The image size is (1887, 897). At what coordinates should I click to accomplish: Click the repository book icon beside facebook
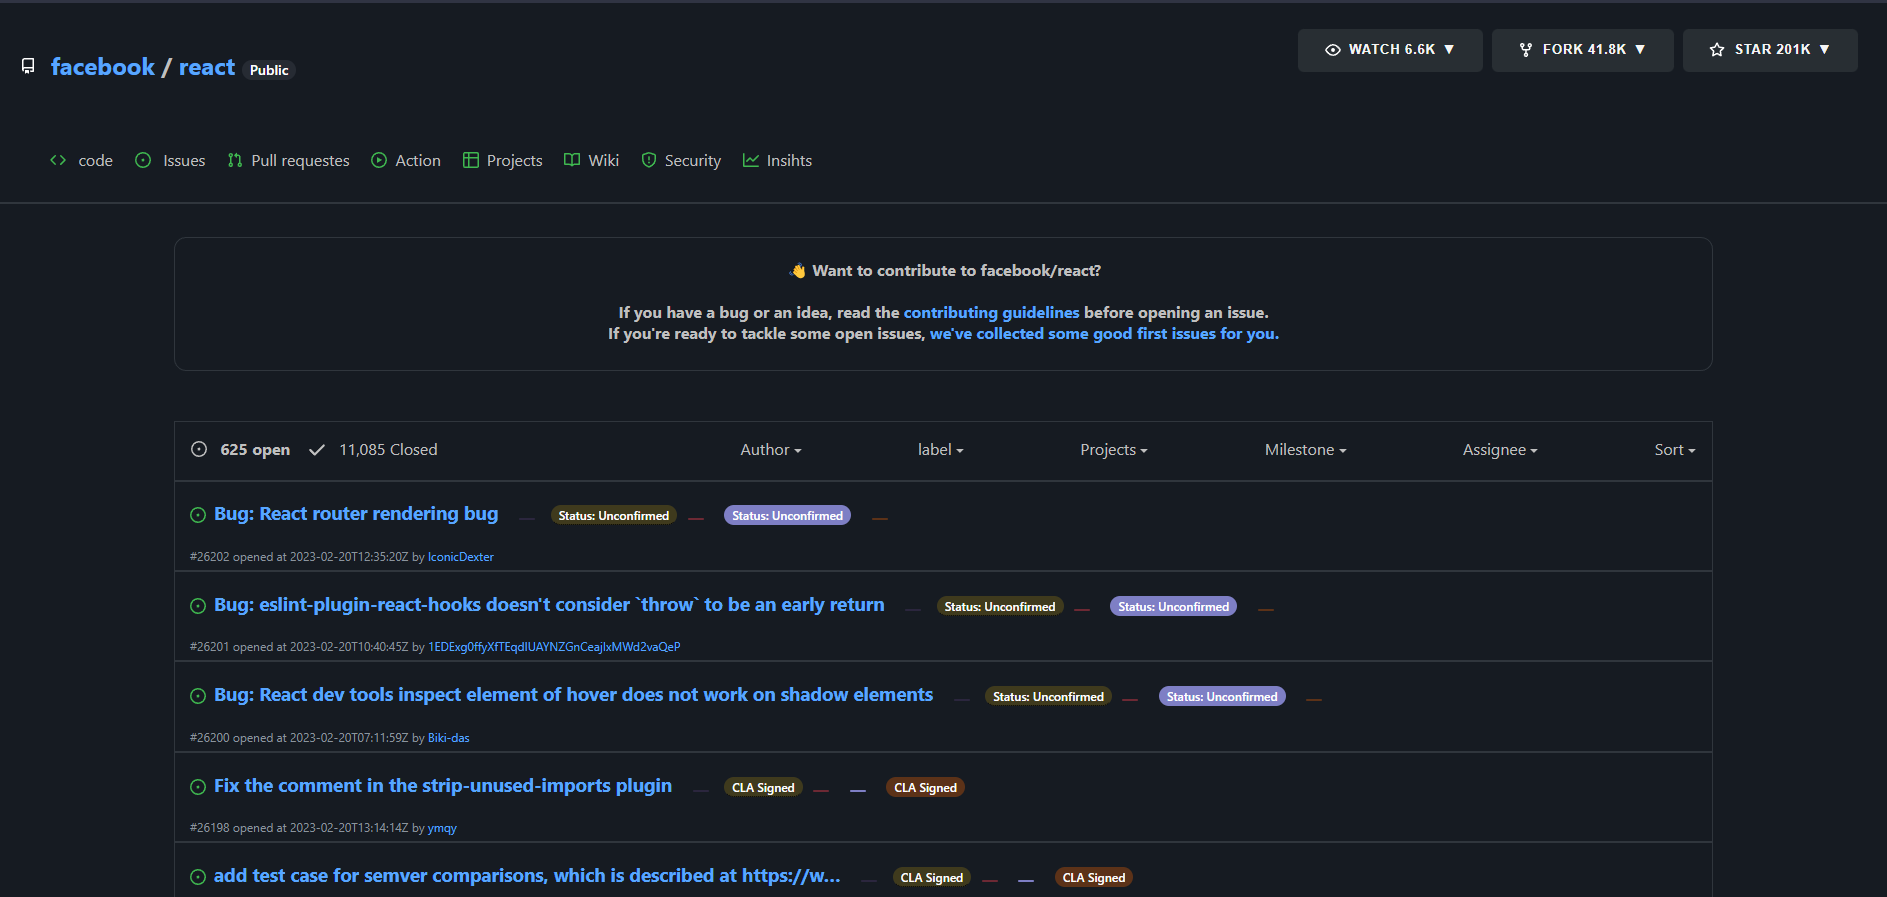tap(28, 66)
